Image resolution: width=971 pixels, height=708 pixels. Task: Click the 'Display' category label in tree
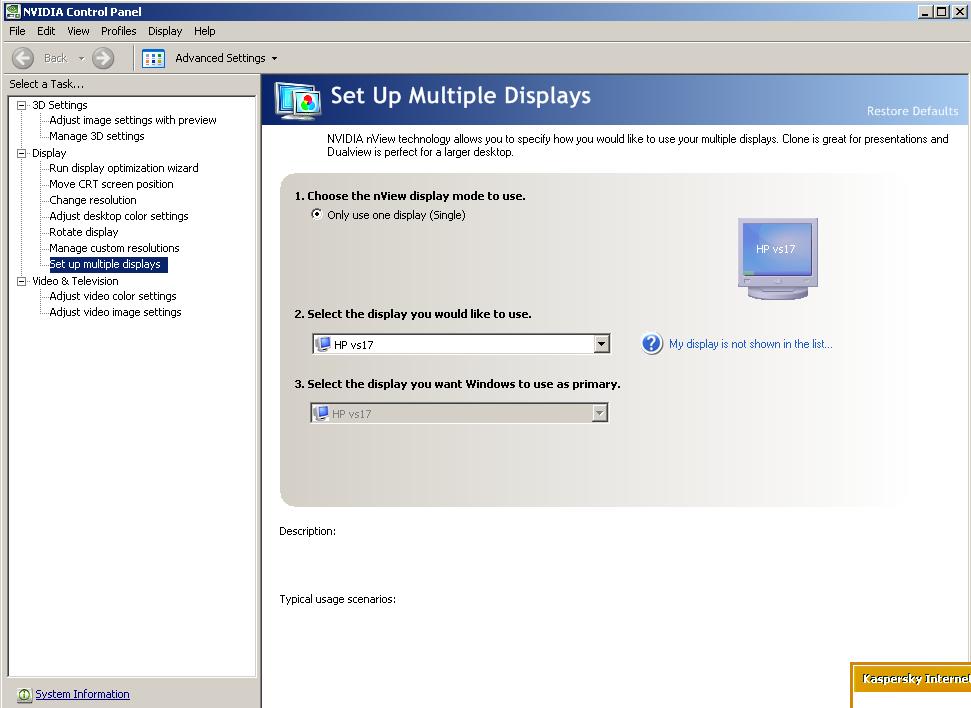click(x=49, y=153)
